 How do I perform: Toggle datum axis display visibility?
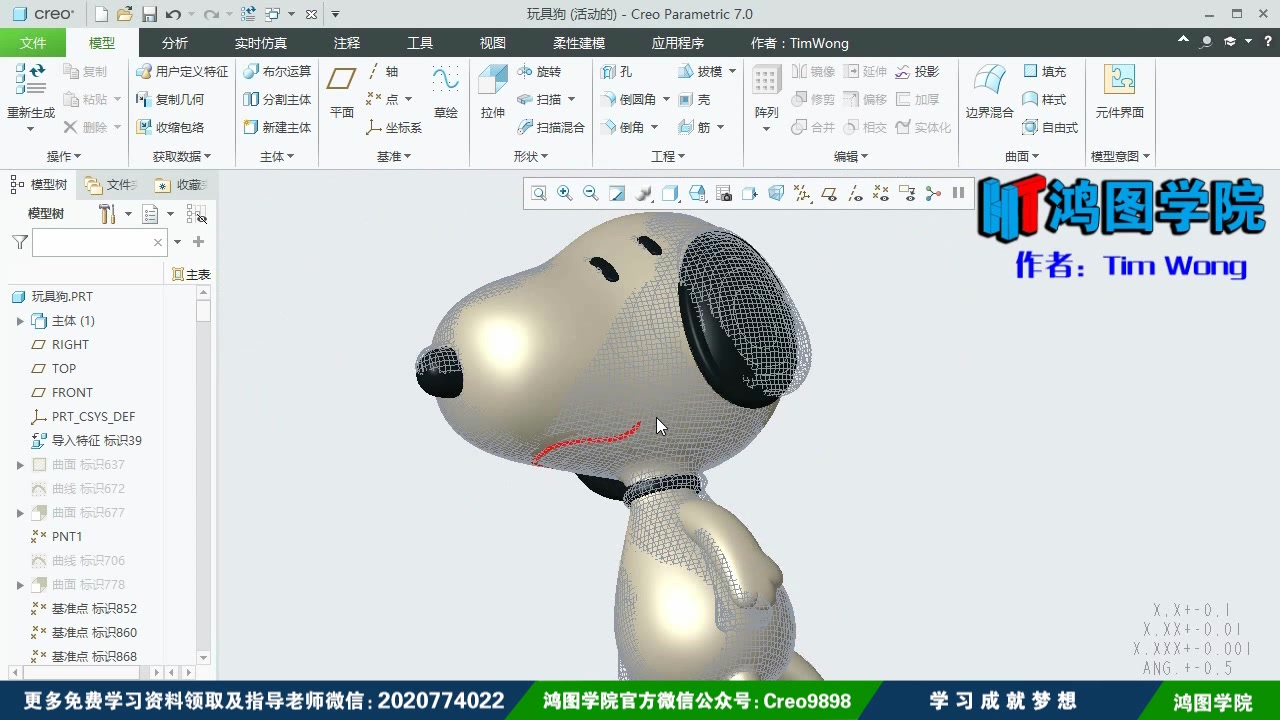click(854, 193)
